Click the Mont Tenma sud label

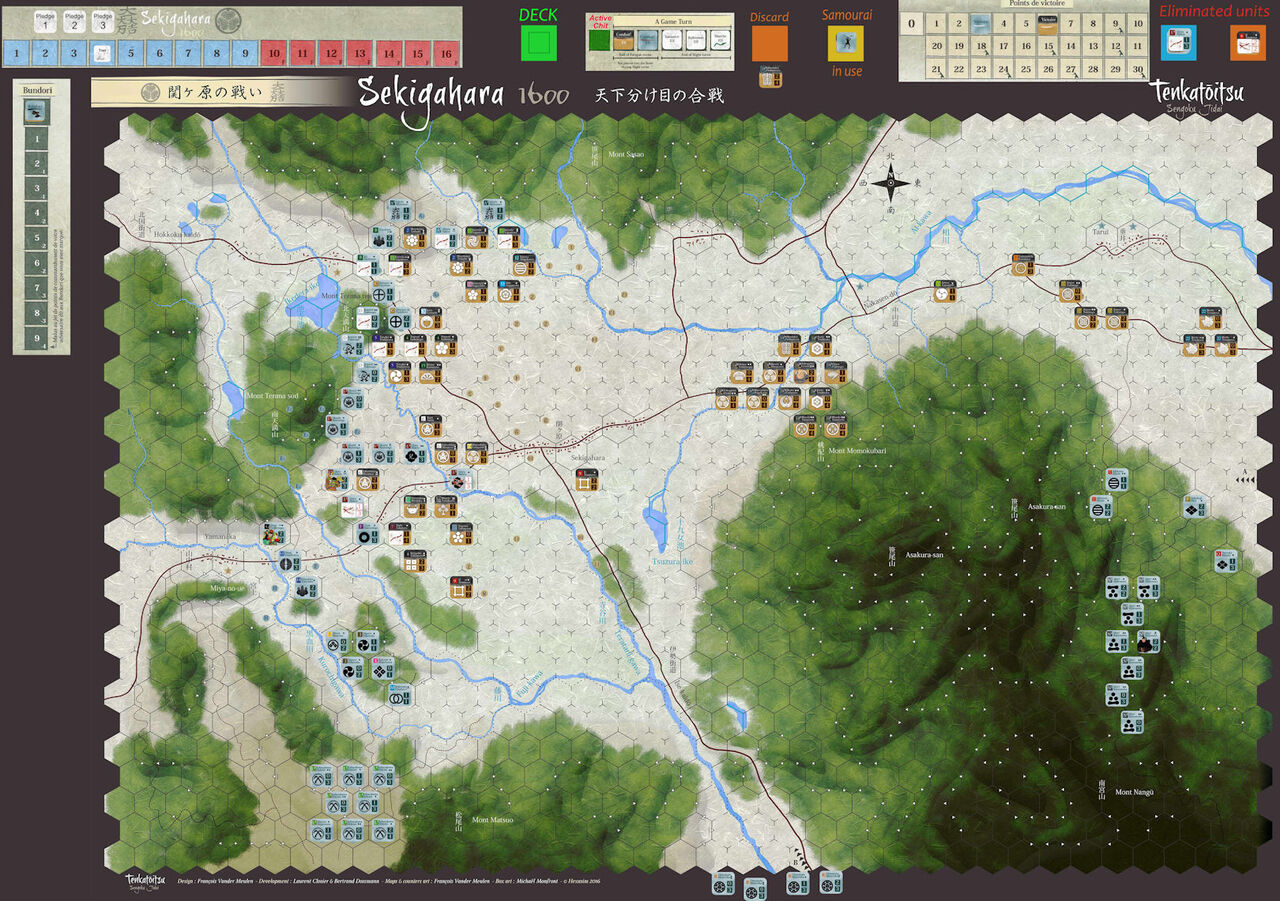tap(273, 396)
